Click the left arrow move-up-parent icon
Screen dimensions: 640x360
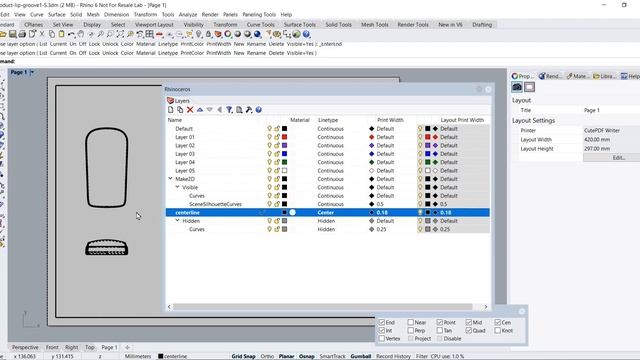point(219,110)
